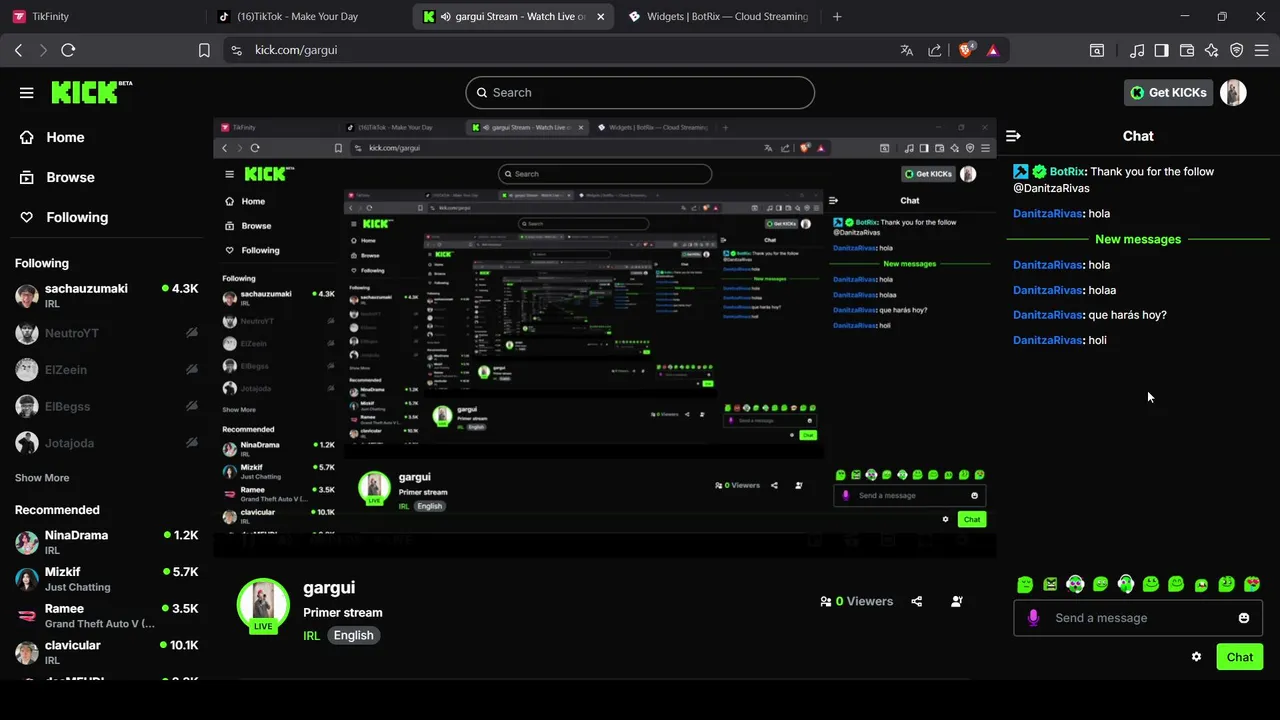Insert the angry green emote
The width and height of the screenshot is (1280, 720).
1050,584
